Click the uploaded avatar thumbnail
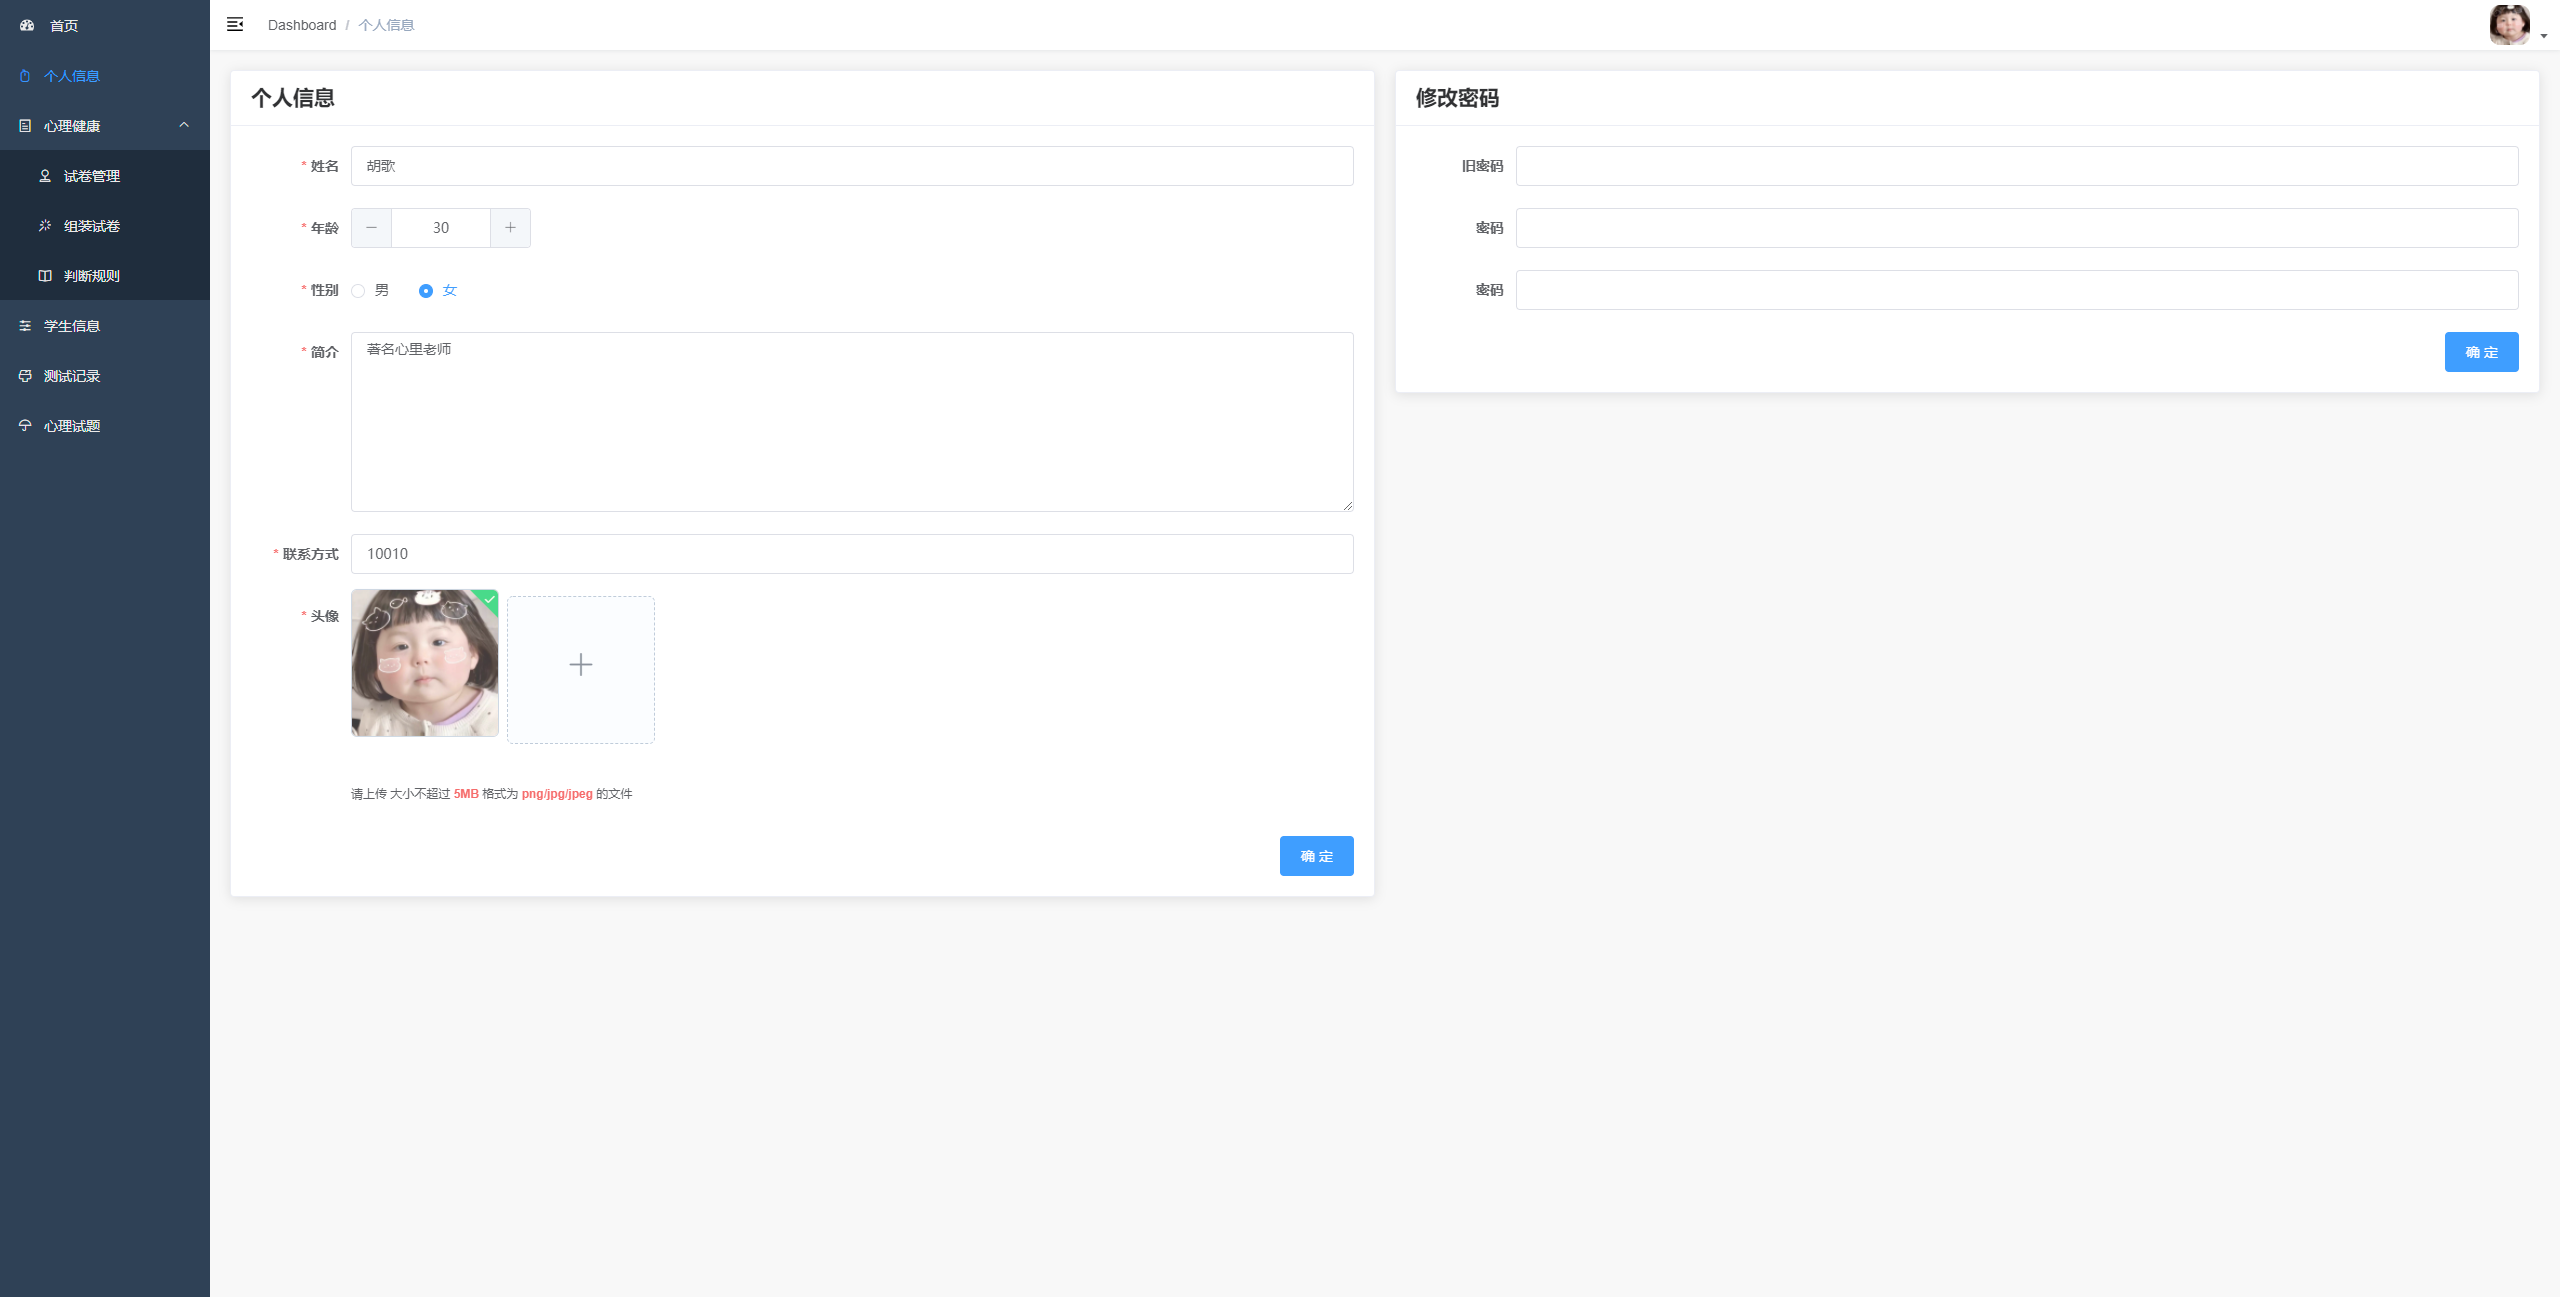 click(x=425, y=663)
